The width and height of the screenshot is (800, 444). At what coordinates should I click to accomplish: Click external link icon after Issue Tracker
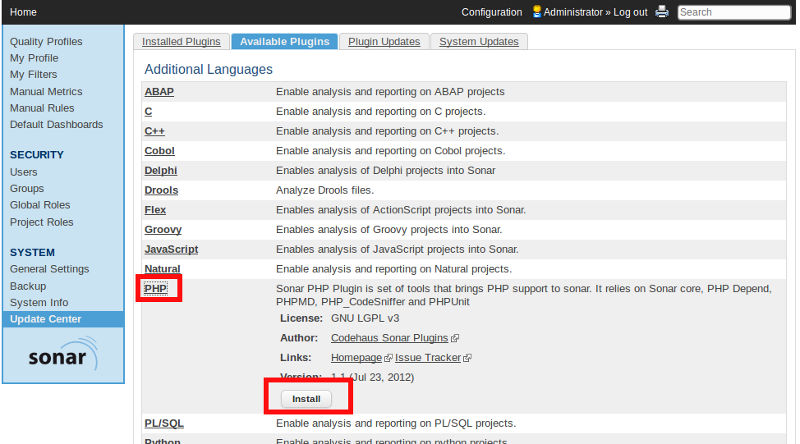[467, 358]
